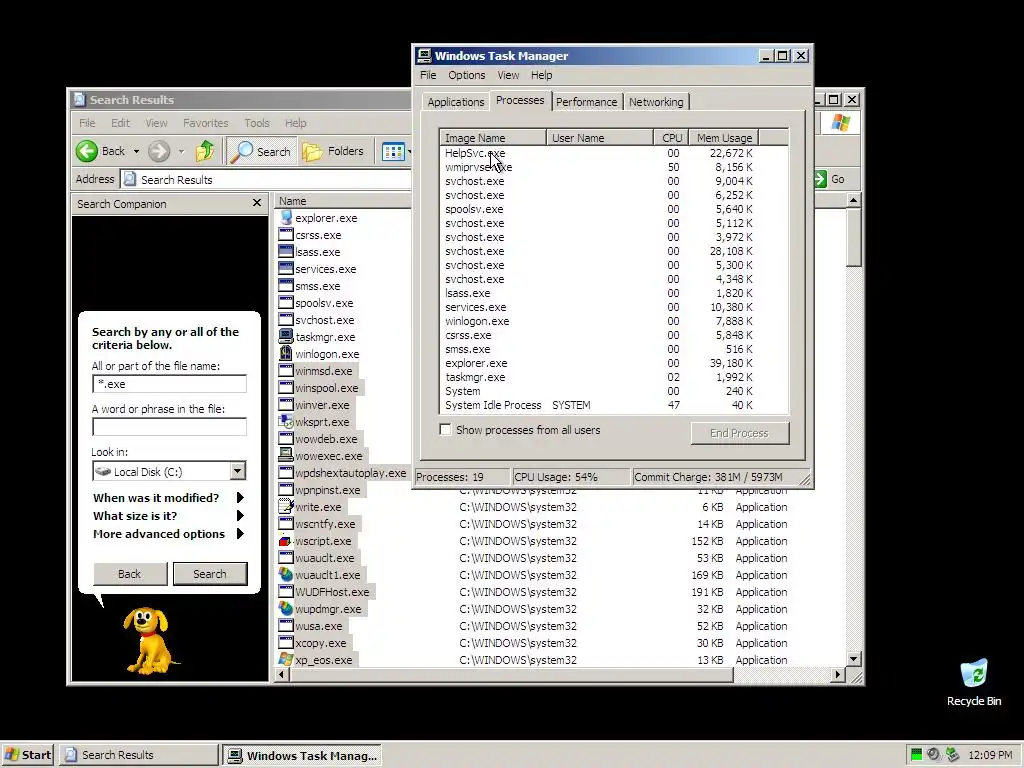Open Task Manager View menu

coord(508,75)
